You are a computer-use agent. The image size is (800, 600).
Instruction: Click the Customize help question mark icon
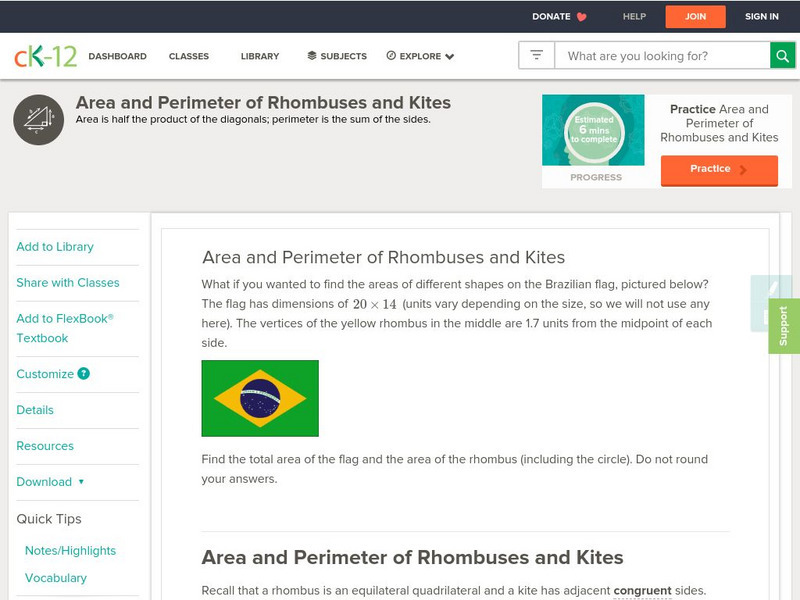coord(84,374)
